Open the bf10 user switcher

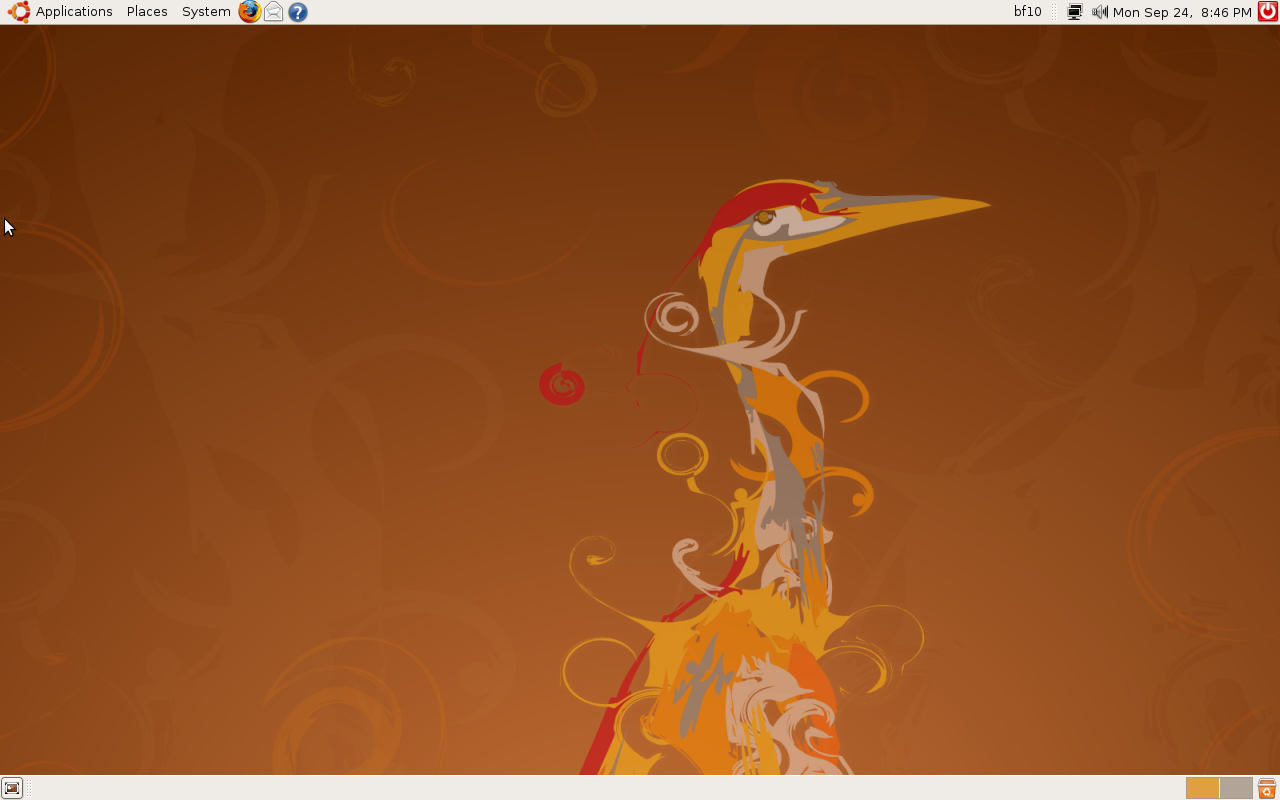1027,12
